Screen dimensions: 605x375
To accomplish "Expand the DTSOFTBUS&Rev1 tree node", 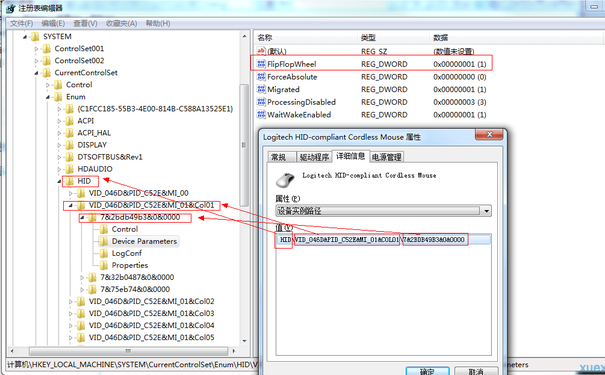I will pos(59,157).
